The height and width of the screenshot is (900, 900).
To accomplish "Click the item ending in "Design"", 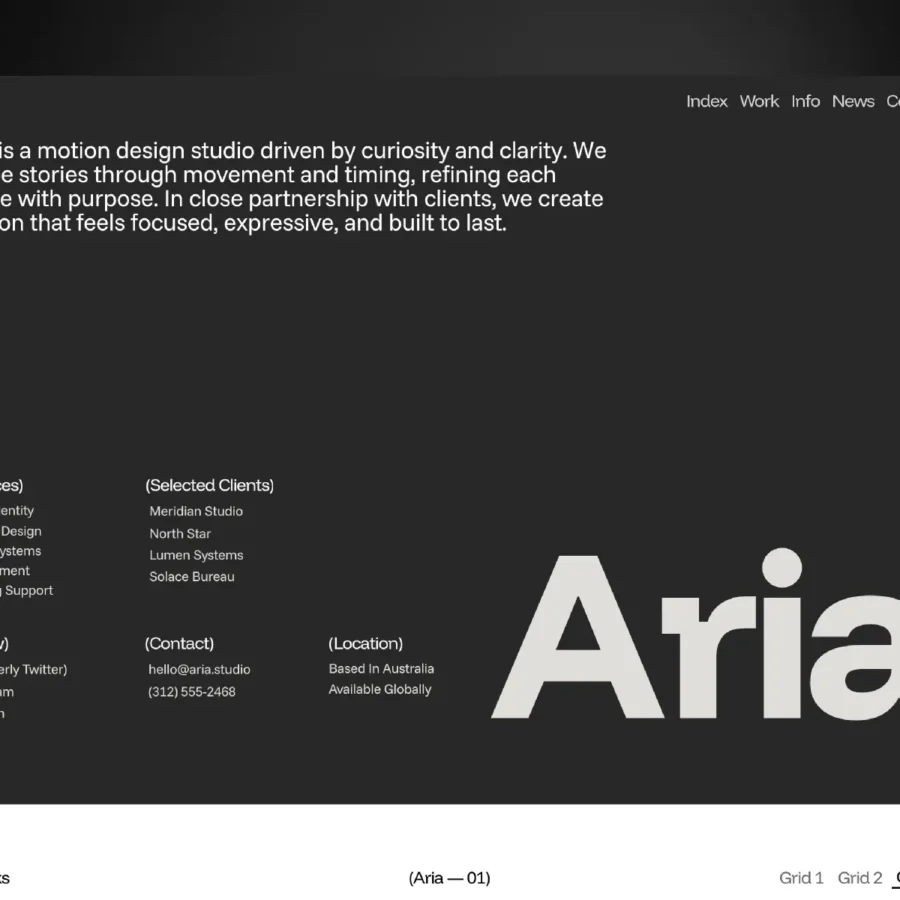I will [21, 531].
